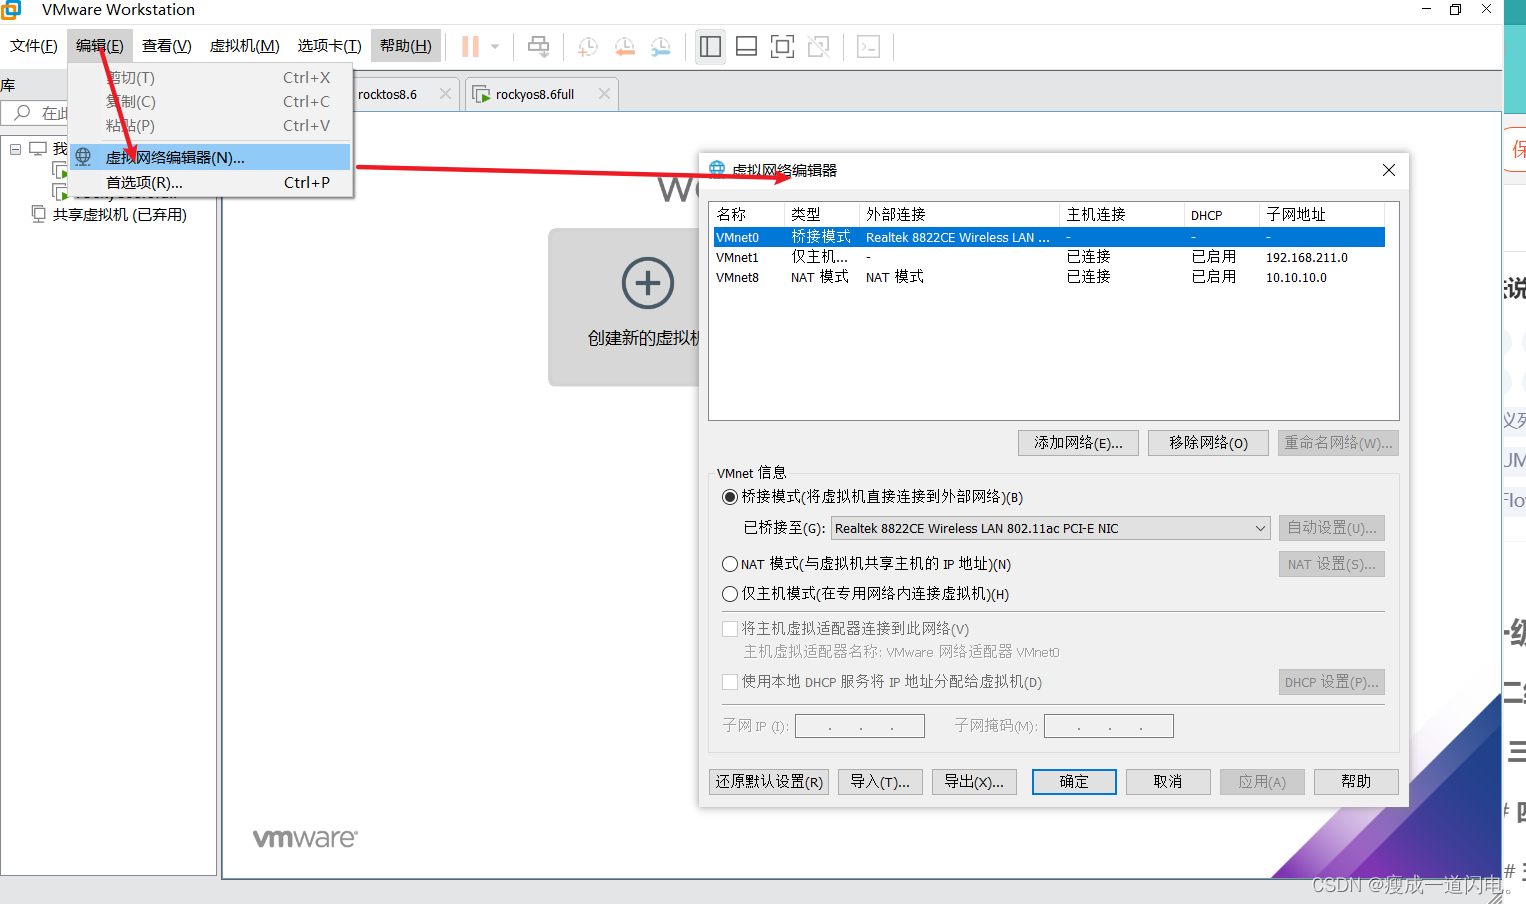
Task: Click the shared virtual machines icon
Action: click(x=38, y=214)
